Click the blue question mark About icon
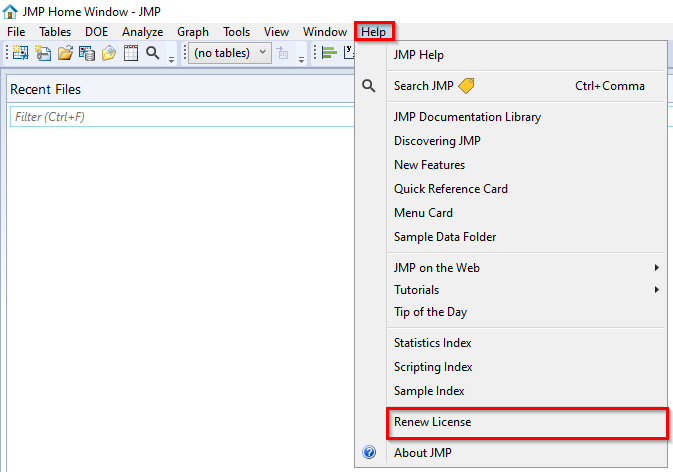This screenshot has width=673, height=472. click(369, 452)
